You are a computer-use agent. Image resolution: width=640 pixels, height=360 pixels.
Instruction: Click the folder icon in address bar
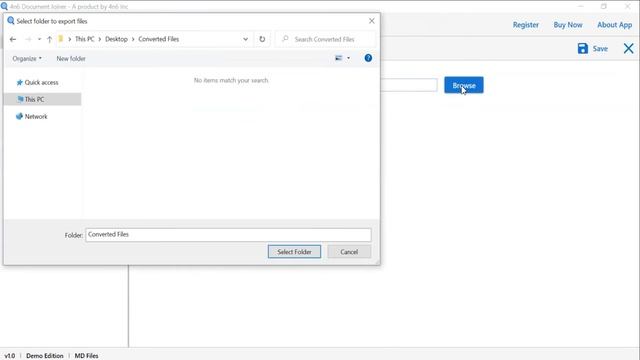pos(60,39)
